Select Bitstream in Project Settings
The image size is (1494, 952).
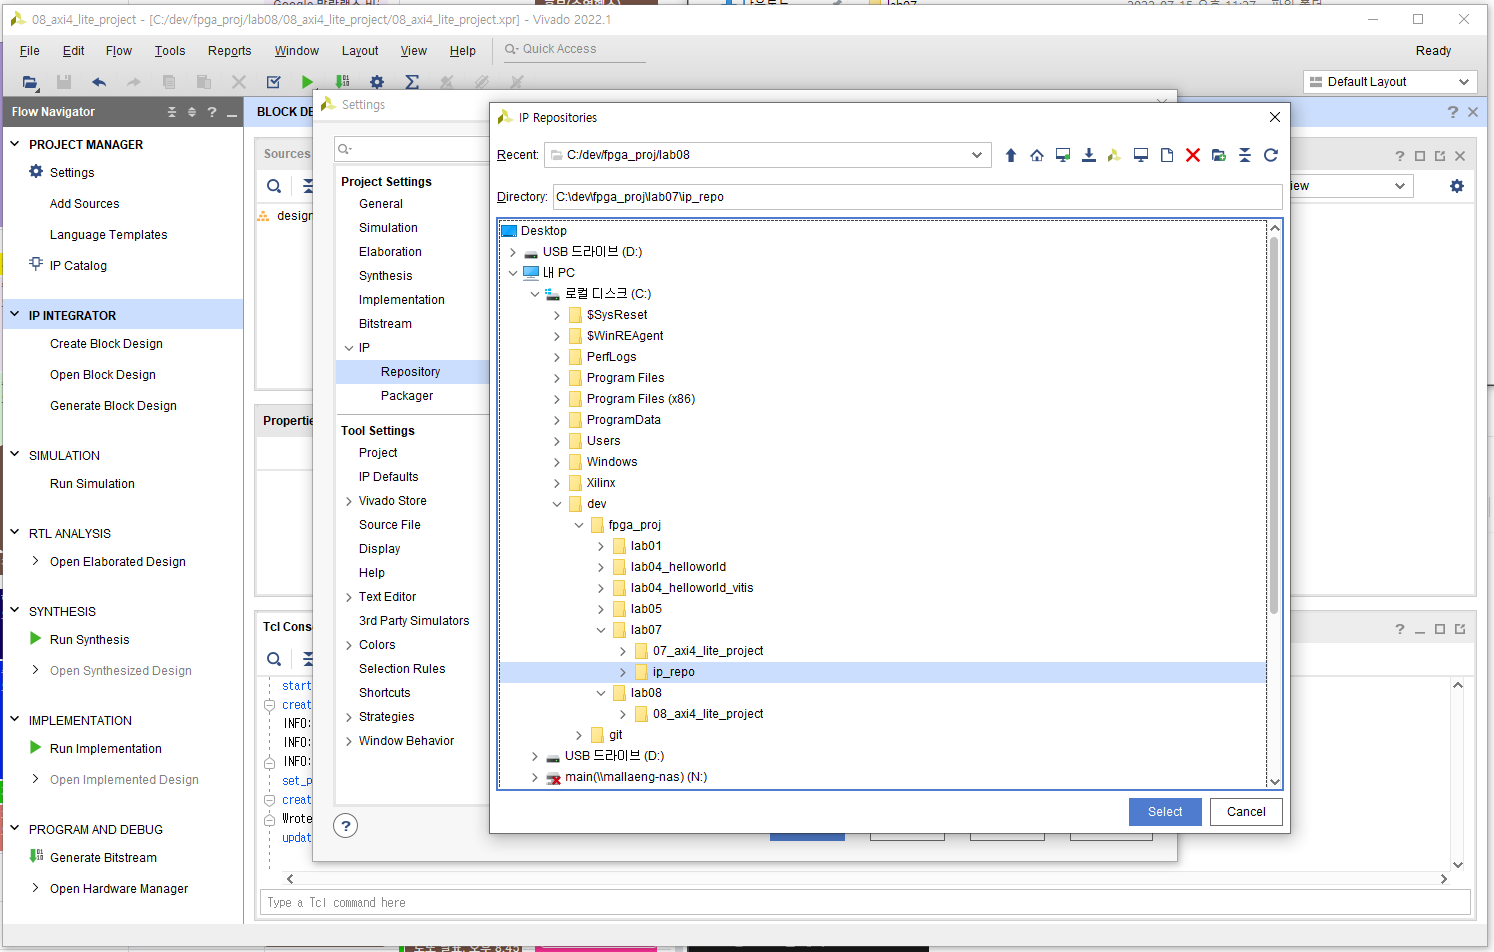385,324
